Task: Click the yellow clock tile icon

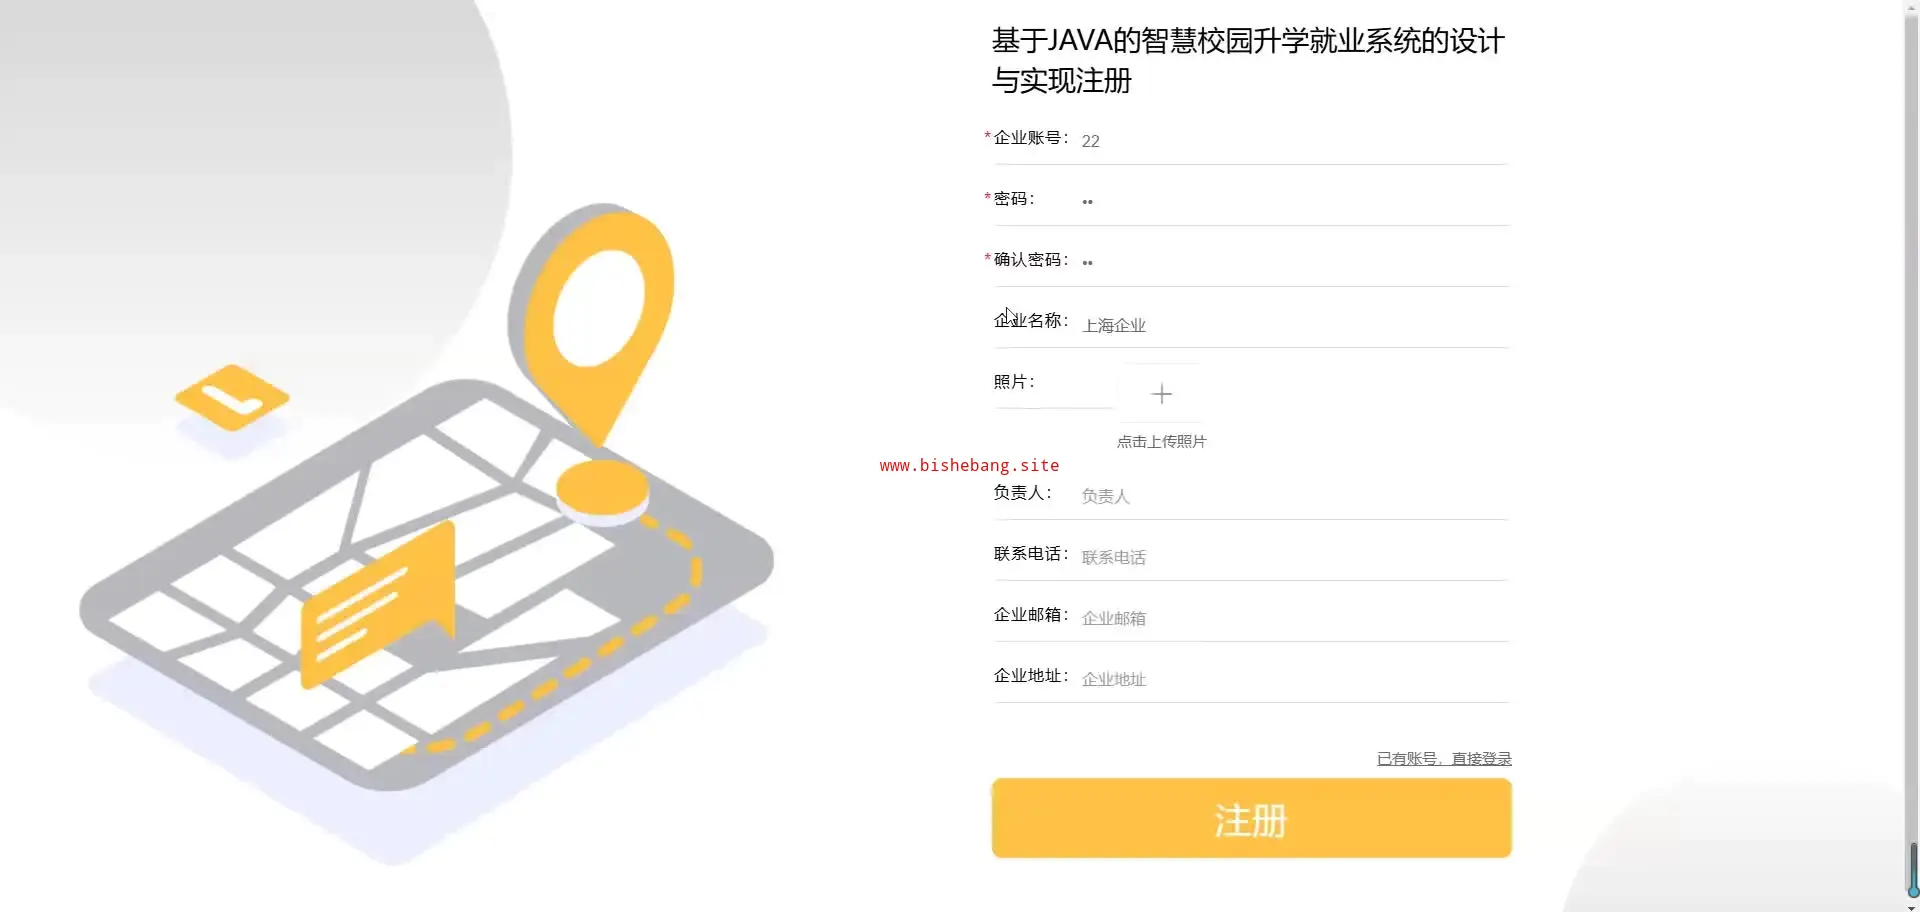Action: click(232, 398)
